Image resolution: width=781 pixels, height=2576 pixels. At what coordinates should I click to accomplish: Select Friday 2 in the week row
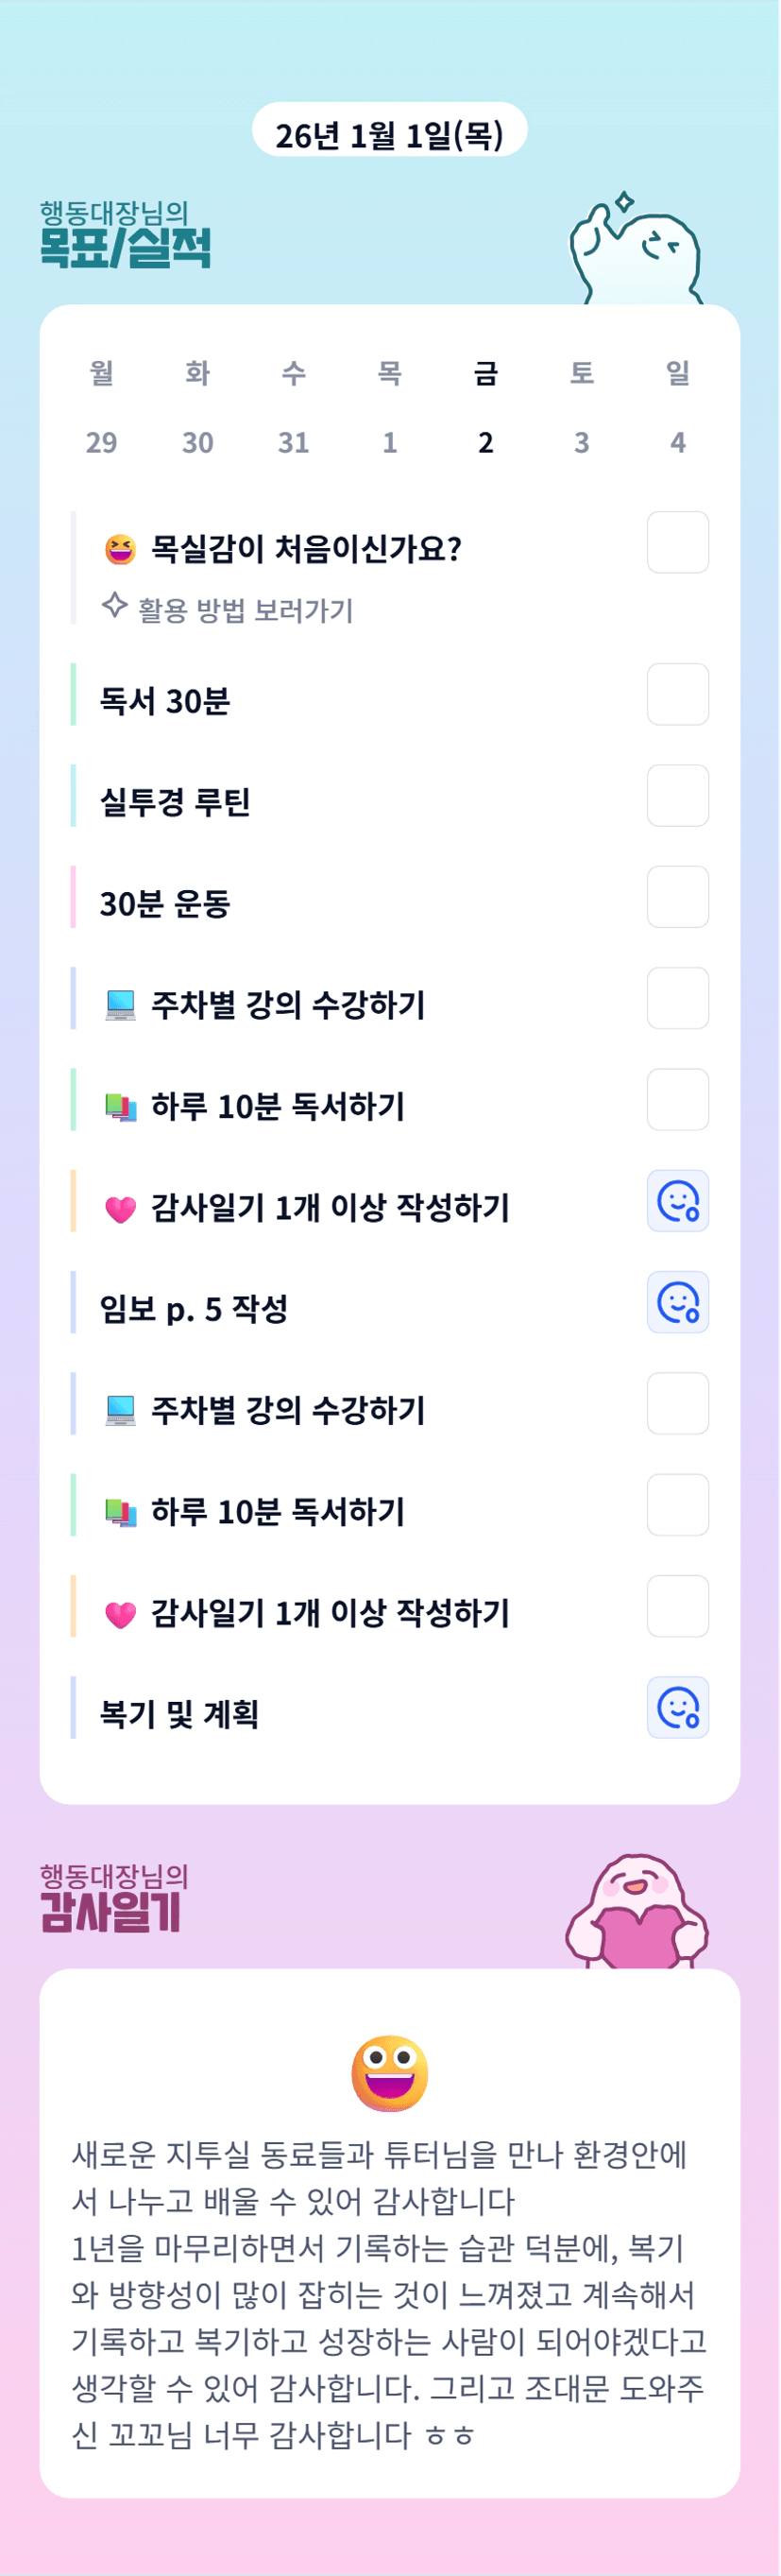coord(486,442)
